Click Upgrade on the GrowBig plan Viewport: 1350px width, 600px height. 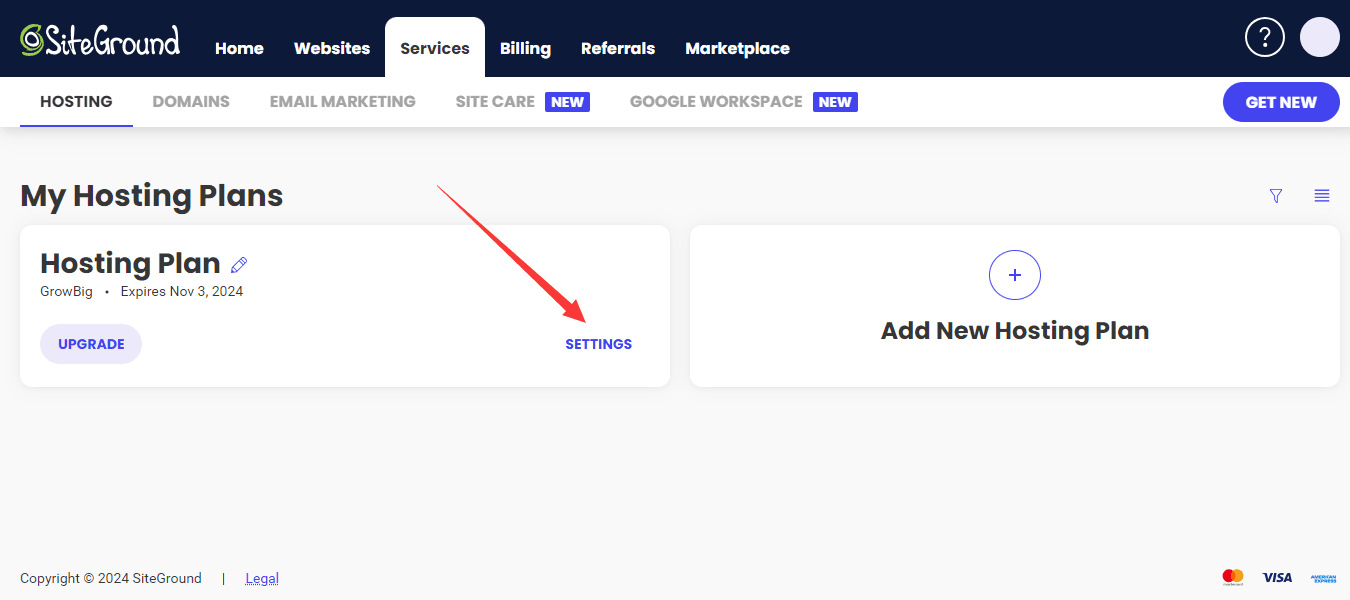(x=91, y=344)
